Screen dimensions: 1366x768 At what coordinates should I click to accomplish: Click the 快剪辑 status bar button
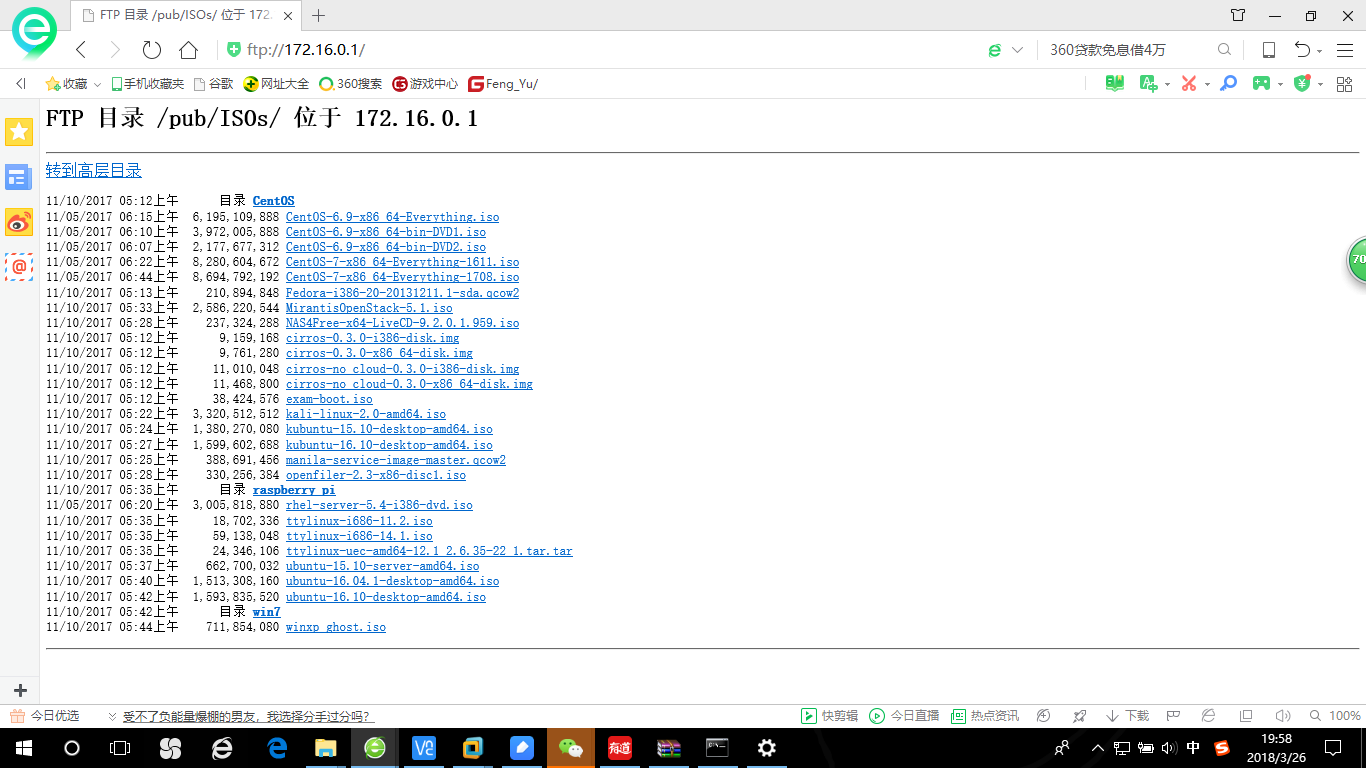[829, 716]
